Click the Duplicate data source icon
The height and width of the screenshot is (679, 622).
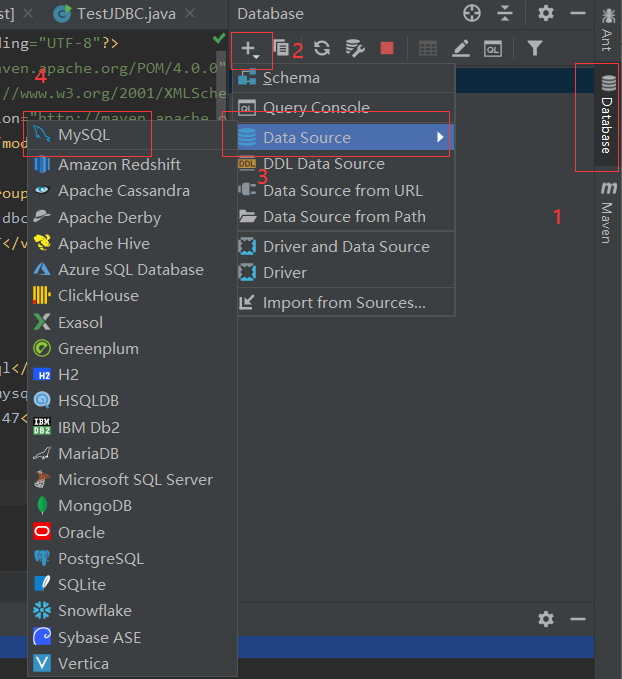(x=281, y=48)
